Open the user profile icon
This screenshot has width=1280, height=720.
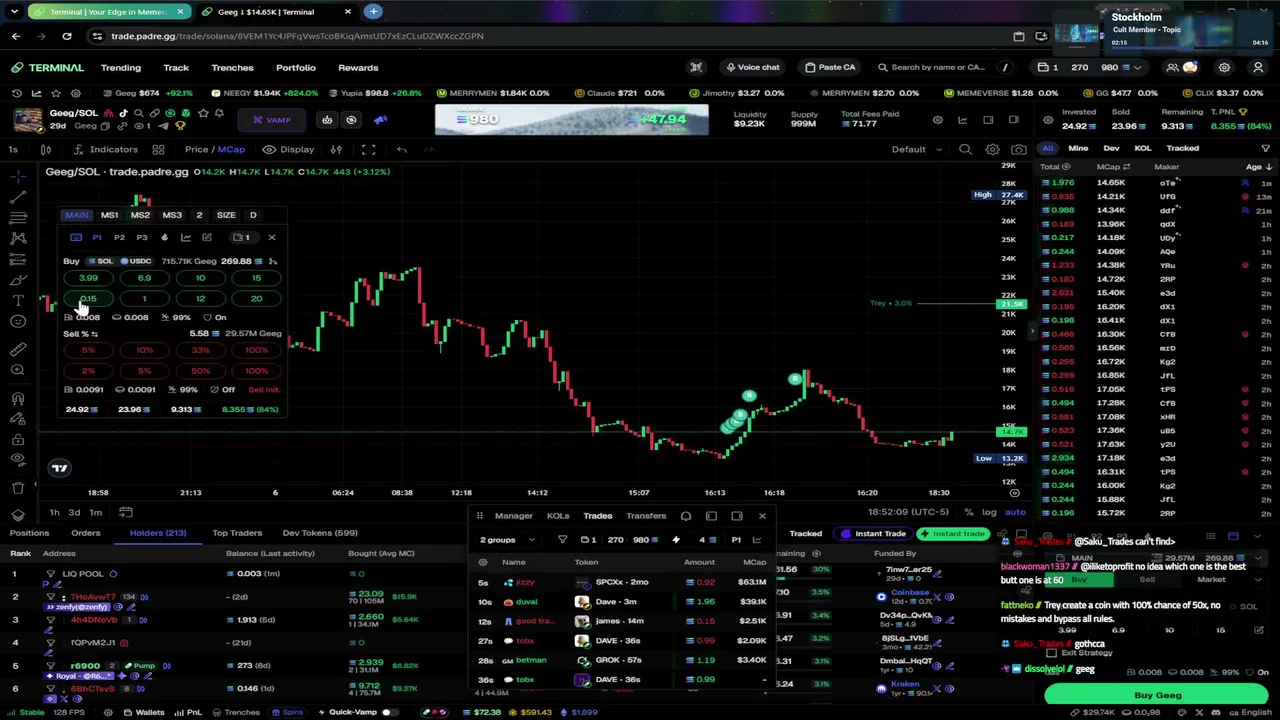(1258, 68)
